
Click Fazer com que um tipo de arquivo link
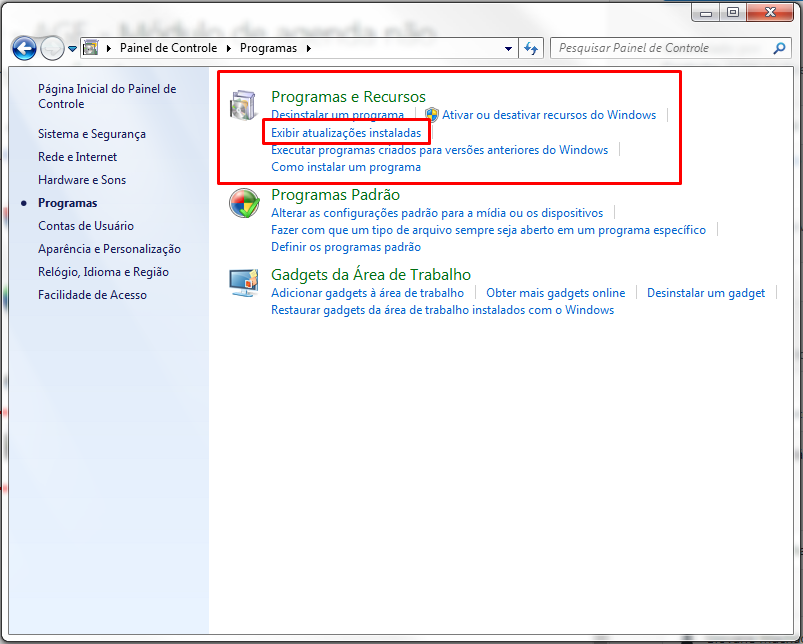pyautogui.click(x=488, y=230)
